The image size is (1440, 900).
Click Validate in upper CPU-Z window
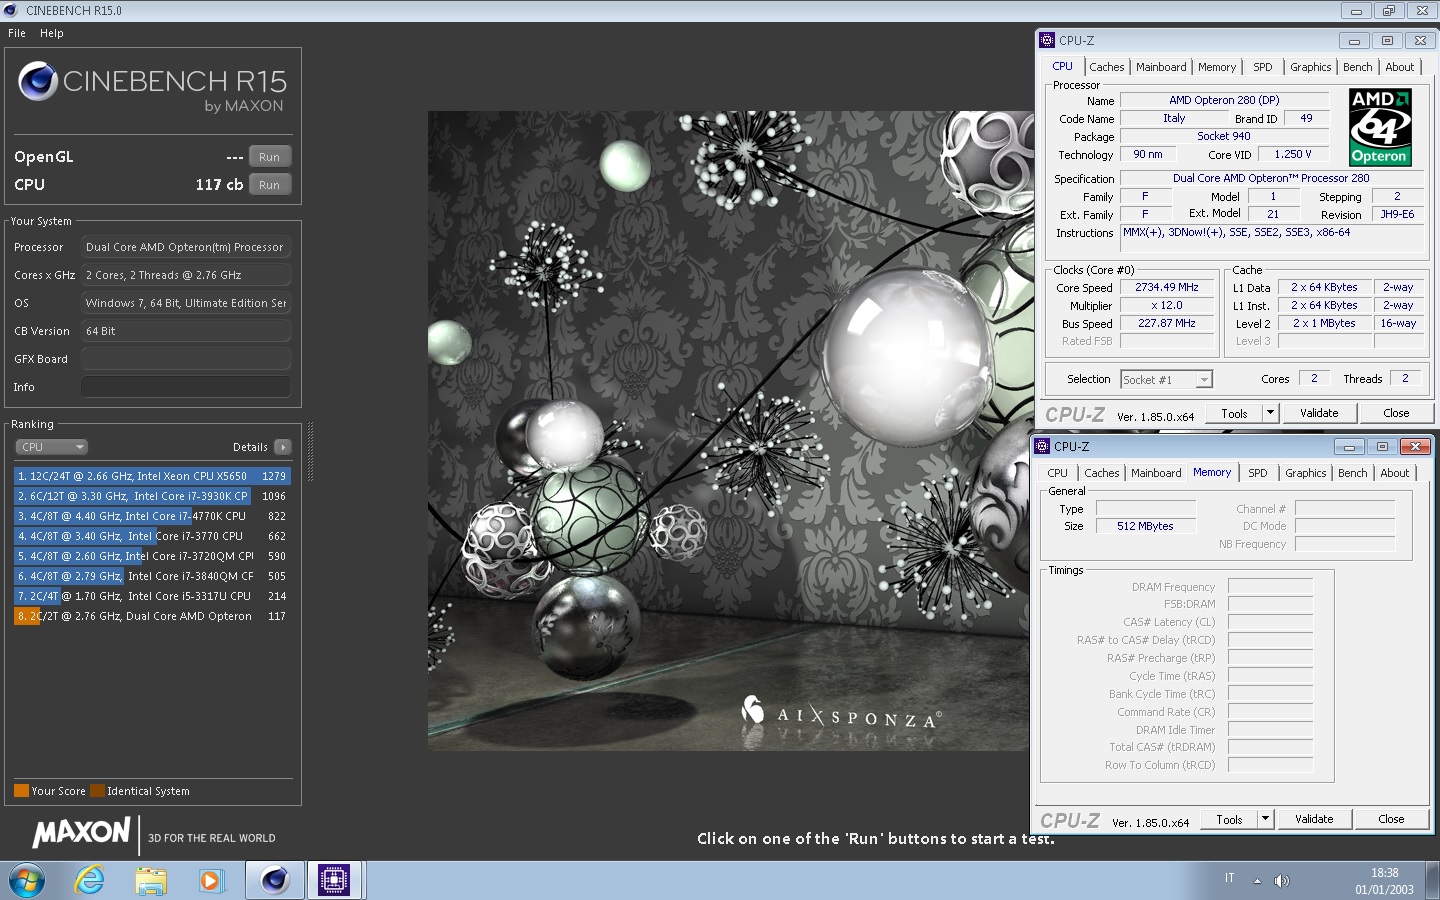click(1319, 413)
